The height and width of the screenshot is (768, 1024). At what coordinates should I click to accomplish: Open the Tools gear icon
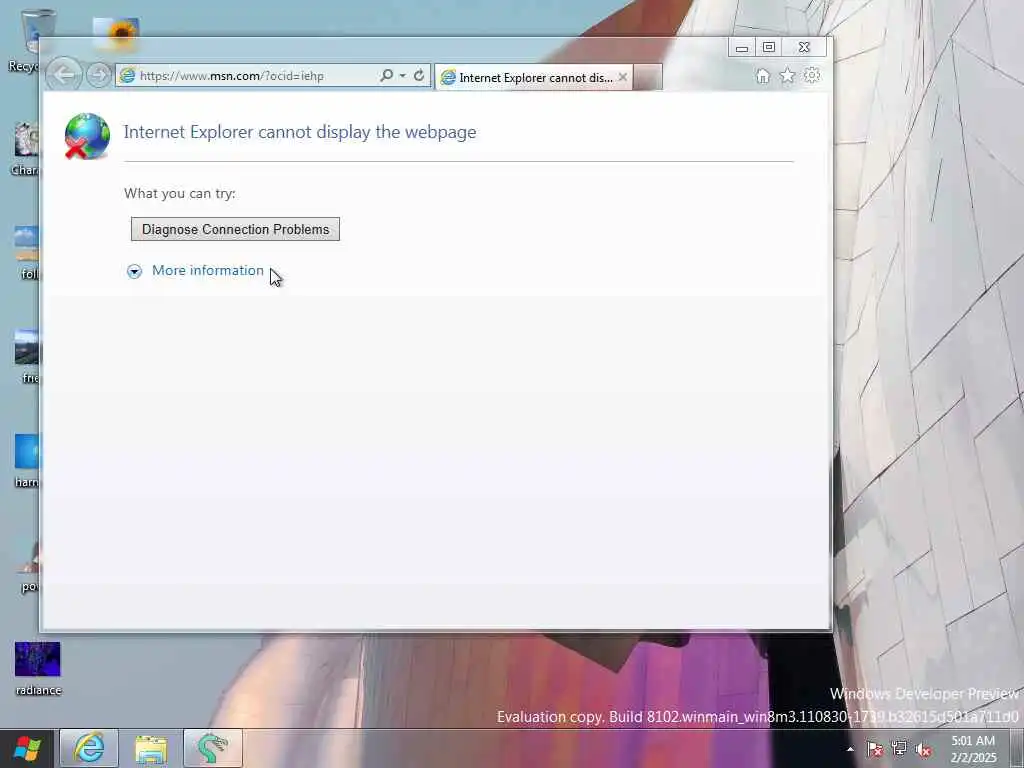(x=812, y=76)
